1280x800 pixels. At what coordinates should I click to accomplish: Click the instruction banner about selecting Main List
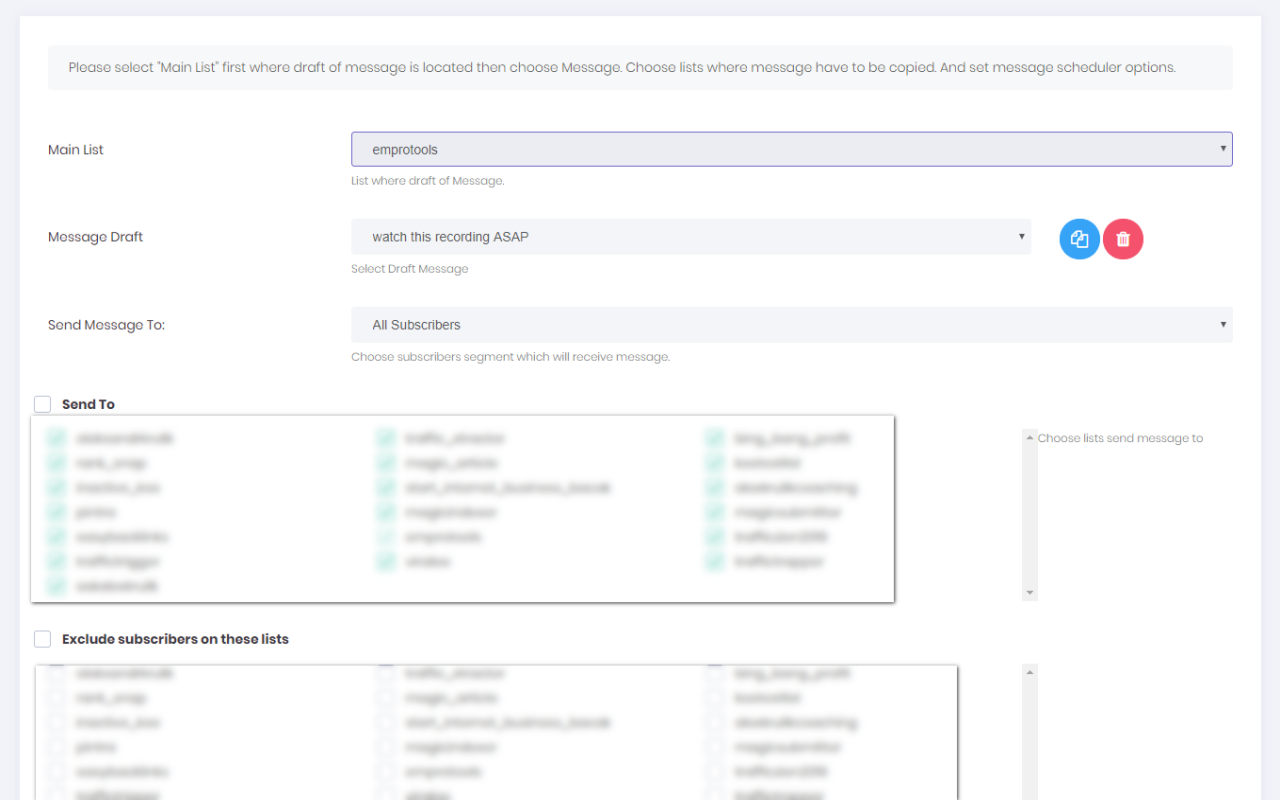(x=640, y=68)
